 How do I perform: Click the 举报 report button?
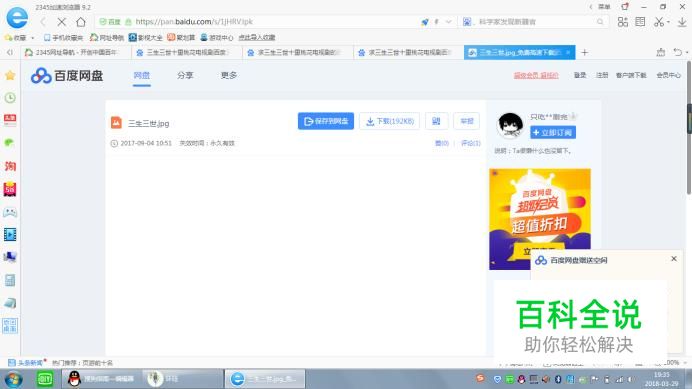click(x=466, y=121)
